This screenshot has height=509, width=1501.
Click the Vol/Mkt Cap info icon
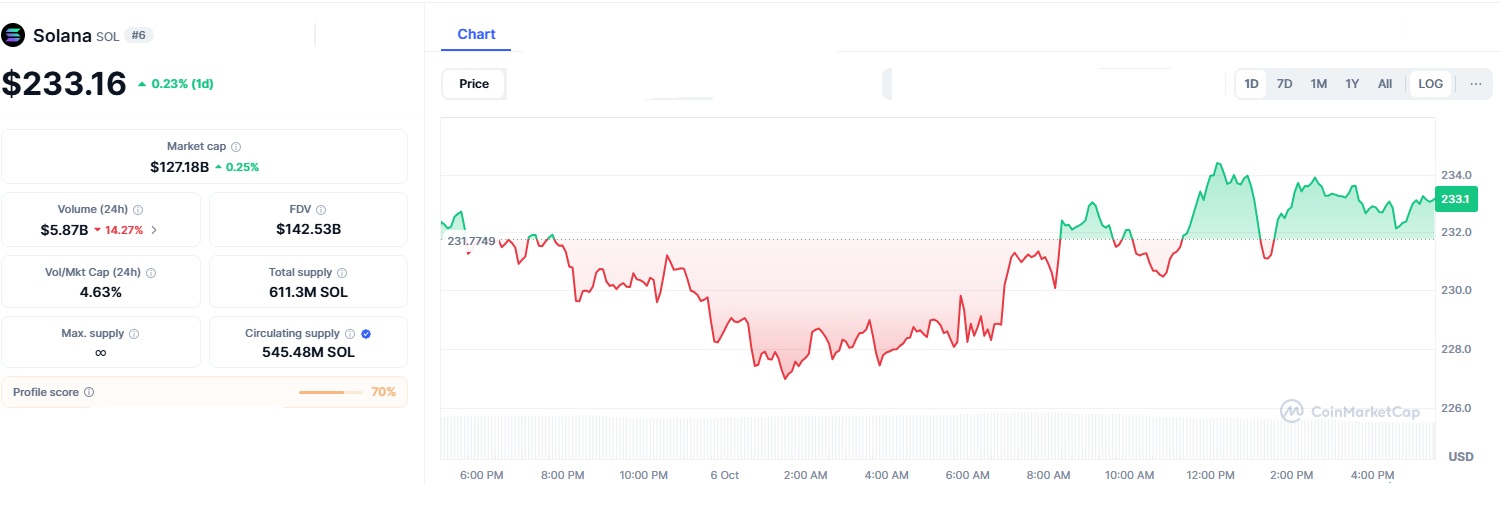point(150,273)
